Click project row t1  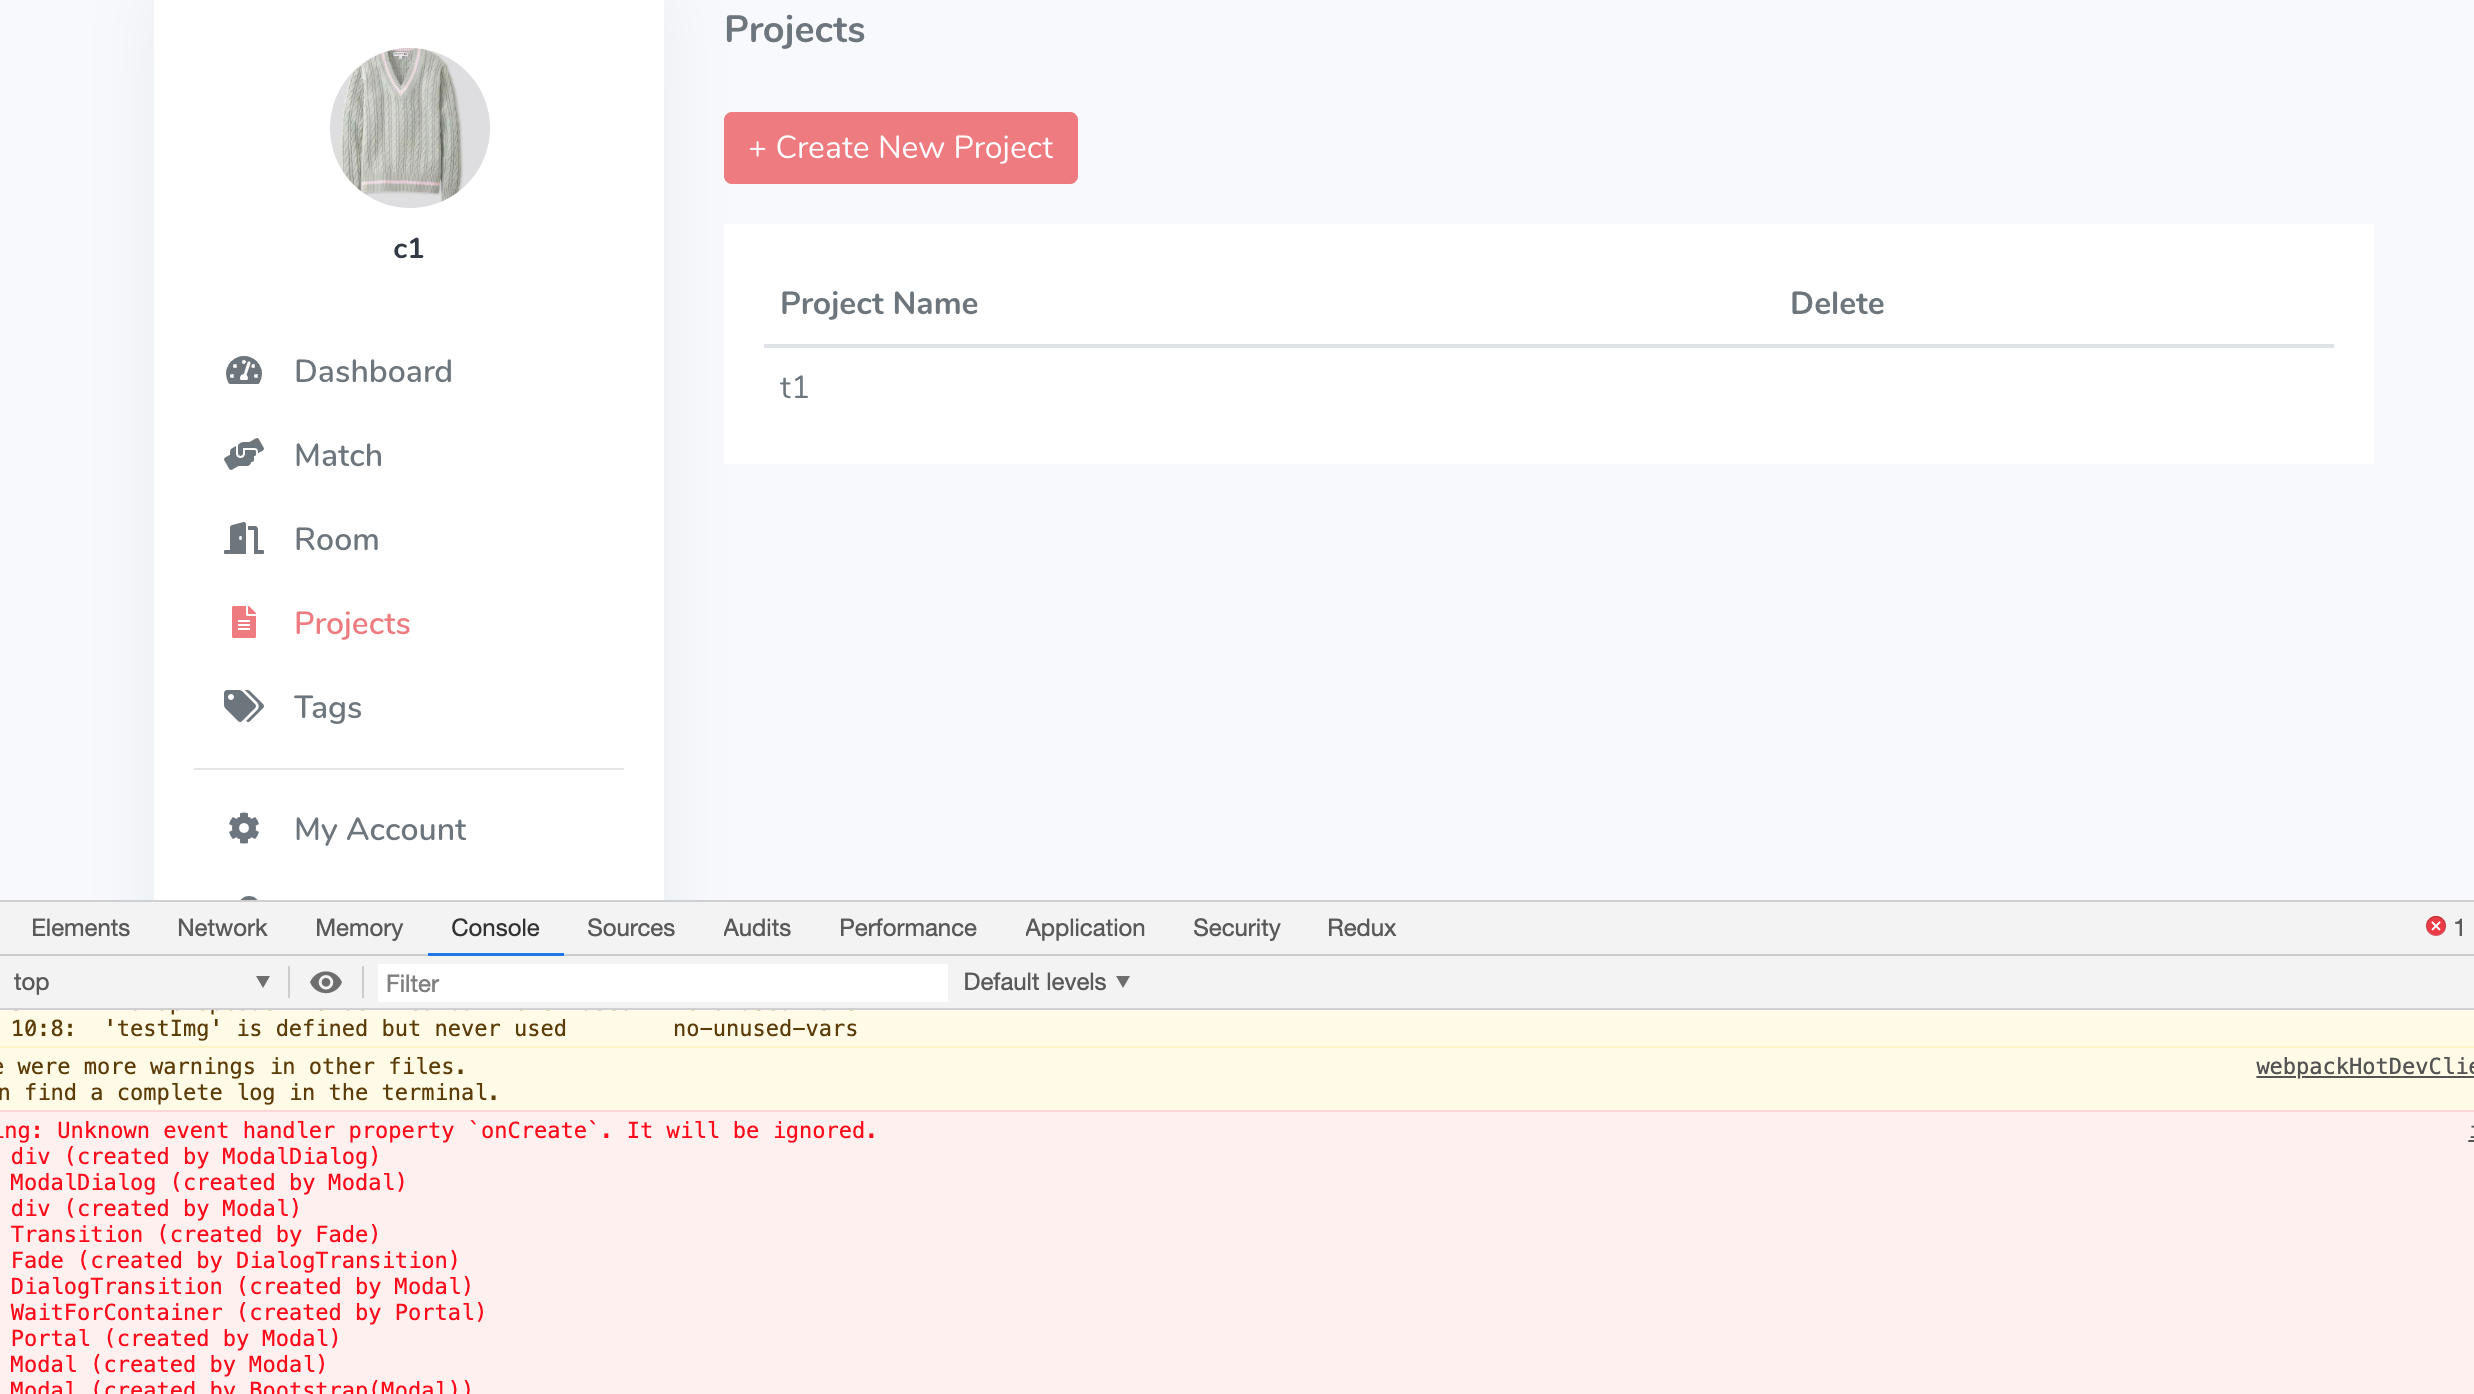[1548, 388]
